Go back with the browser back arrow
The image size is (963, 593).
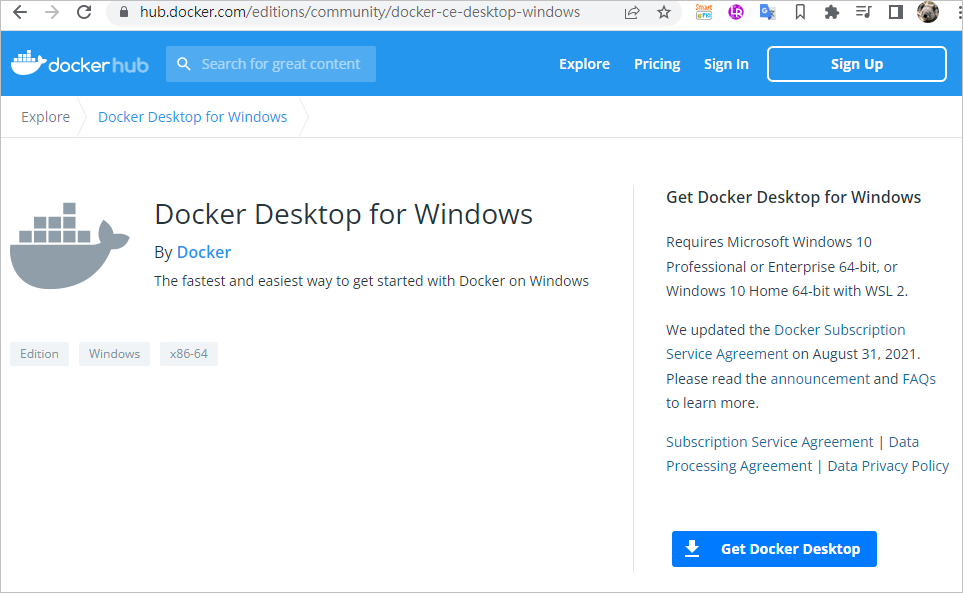pos(20,12)
